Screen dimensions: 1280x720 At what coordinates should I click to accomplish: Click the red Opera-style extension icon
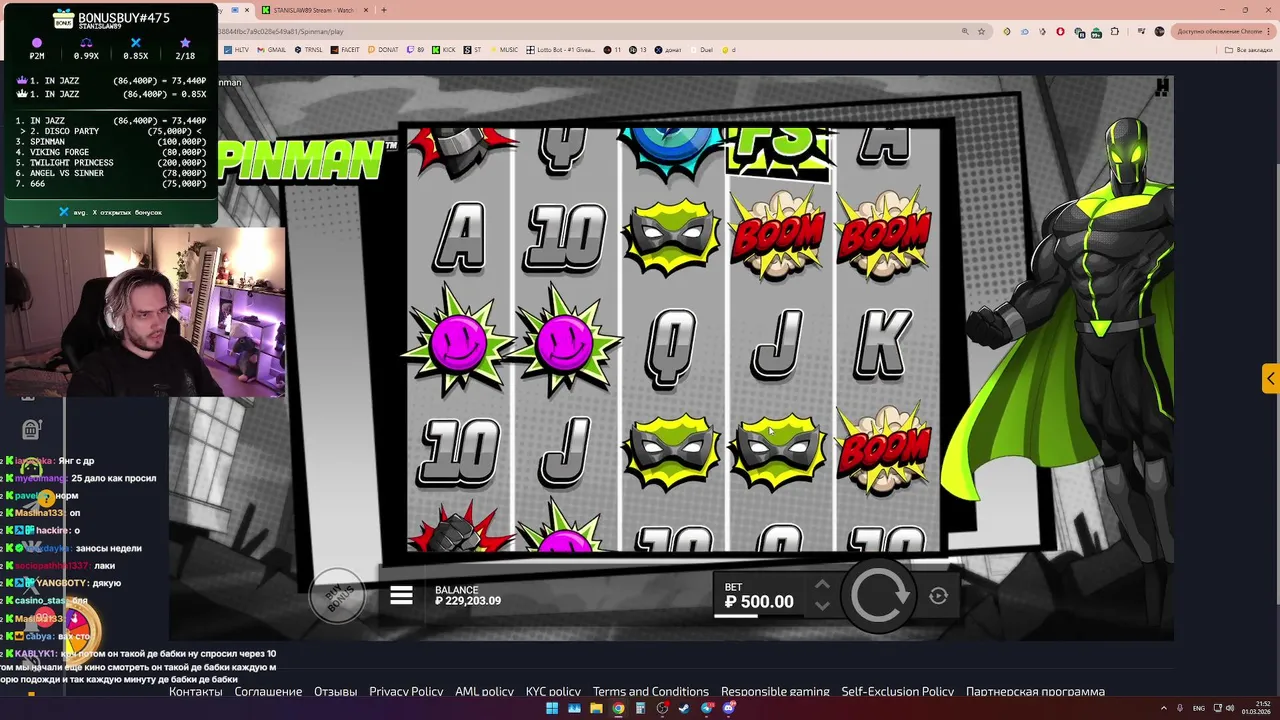click(1060, 31)
